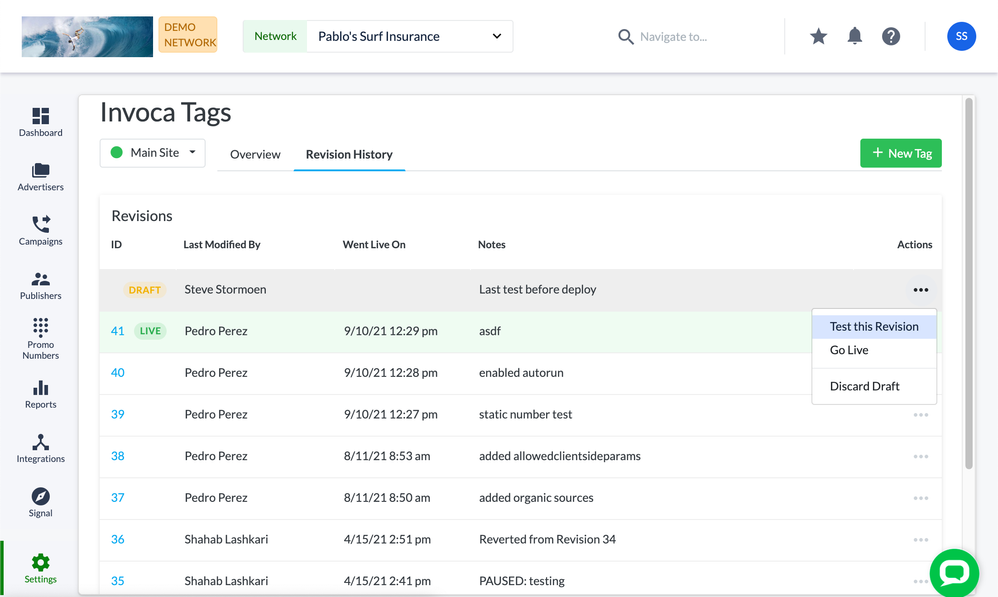The width and height of the screenshot is (998, 597).
Task: Click the favorites star icon
Action: click(819, 36)
